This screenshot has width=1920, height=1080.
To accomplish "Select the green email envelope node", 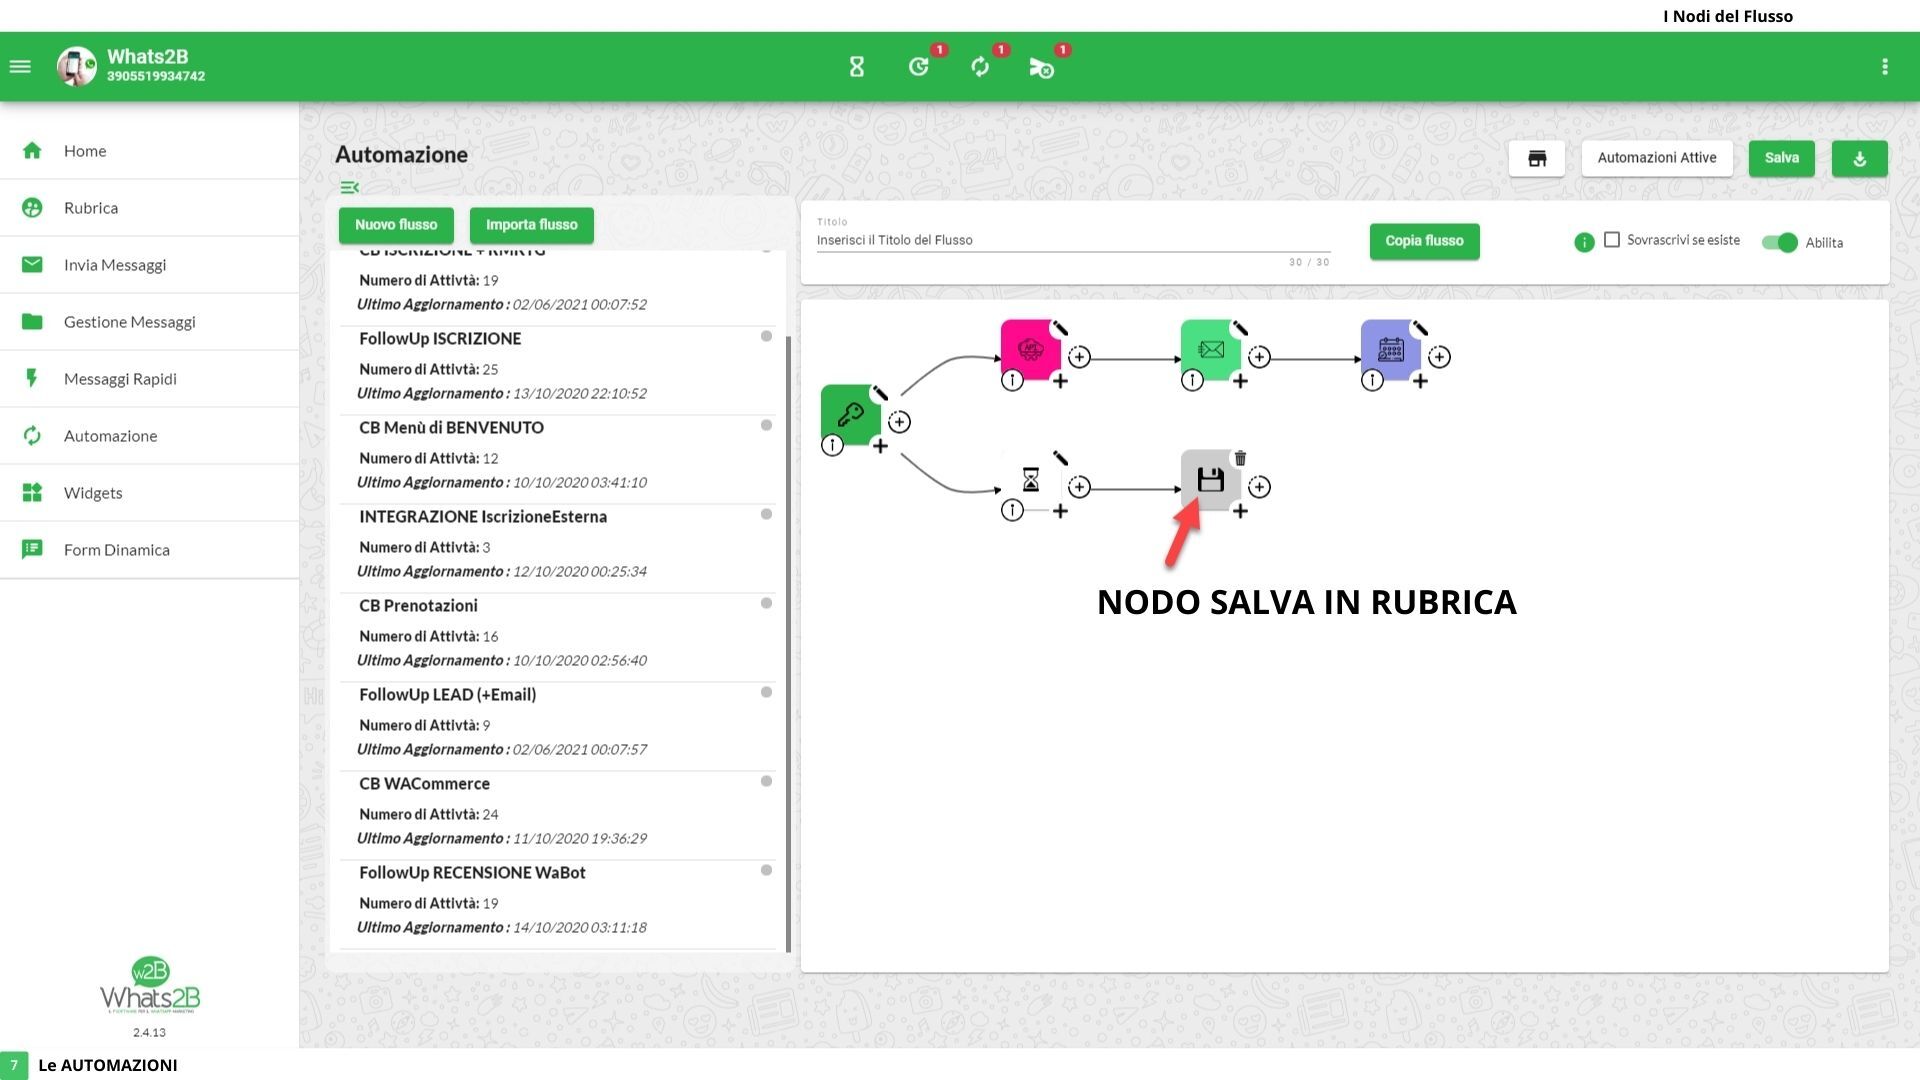I will point(1210,349).
